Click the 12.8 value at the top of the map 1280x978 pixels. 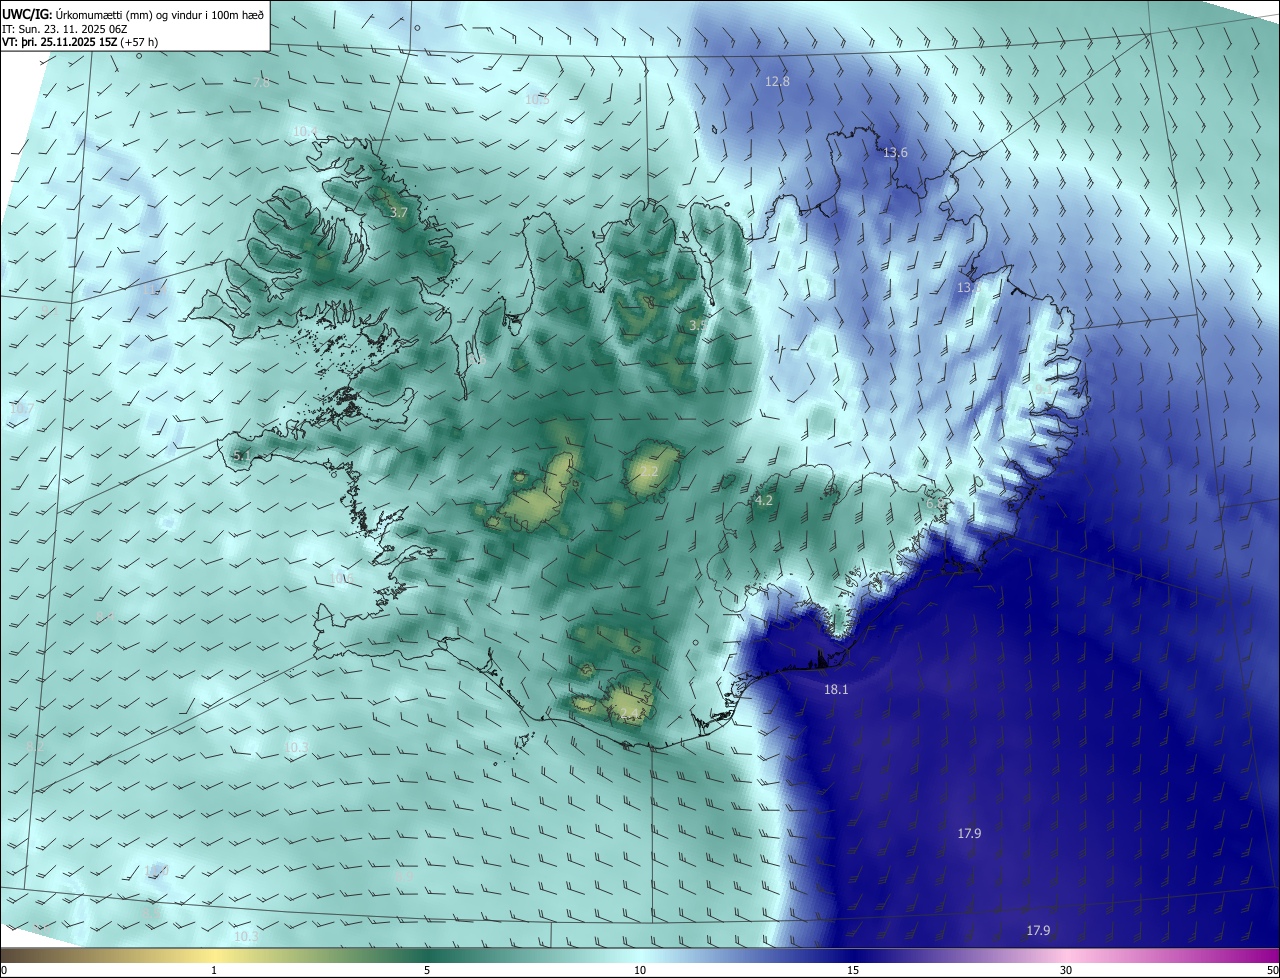[777, 82]
